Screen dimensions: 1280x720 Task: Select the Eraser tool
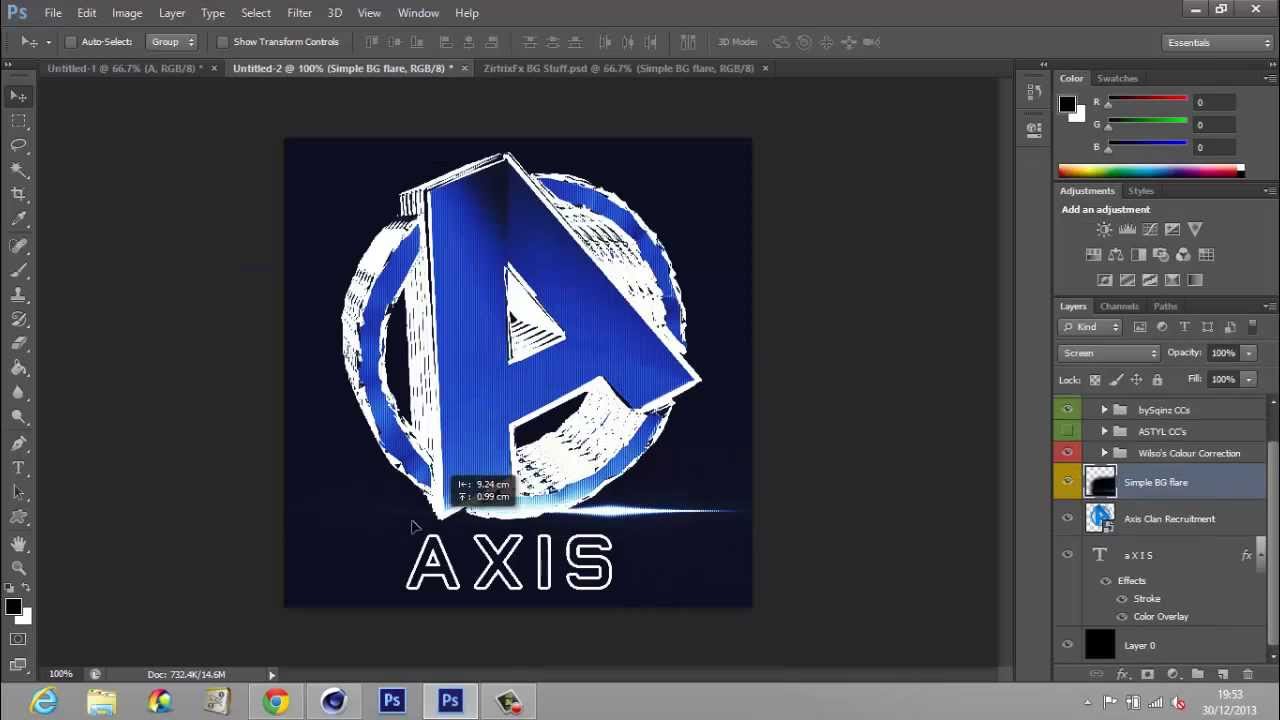click(19, 344)
